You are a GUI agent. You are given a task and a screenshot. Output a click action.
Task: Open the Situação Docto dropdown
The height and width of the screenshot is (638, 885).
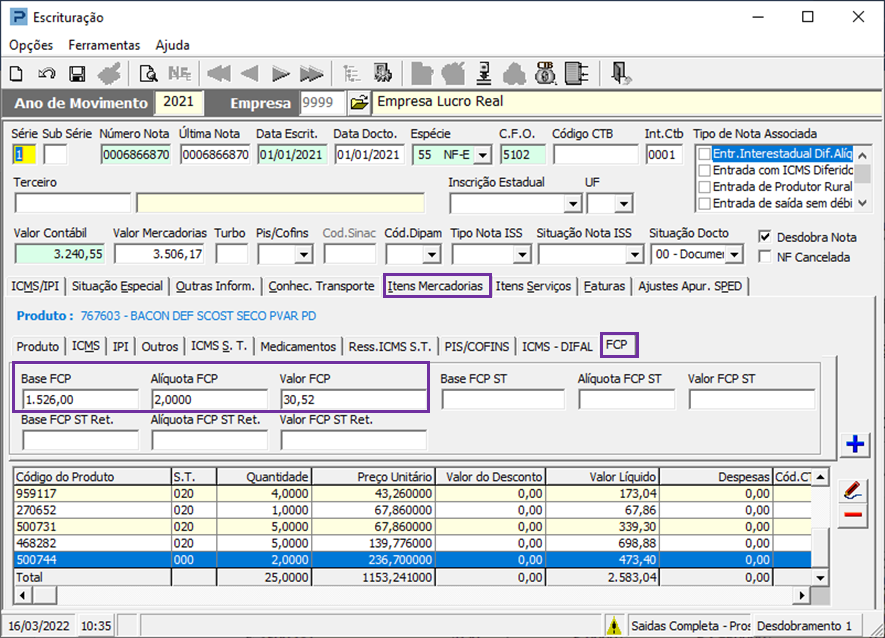[734, 255]
